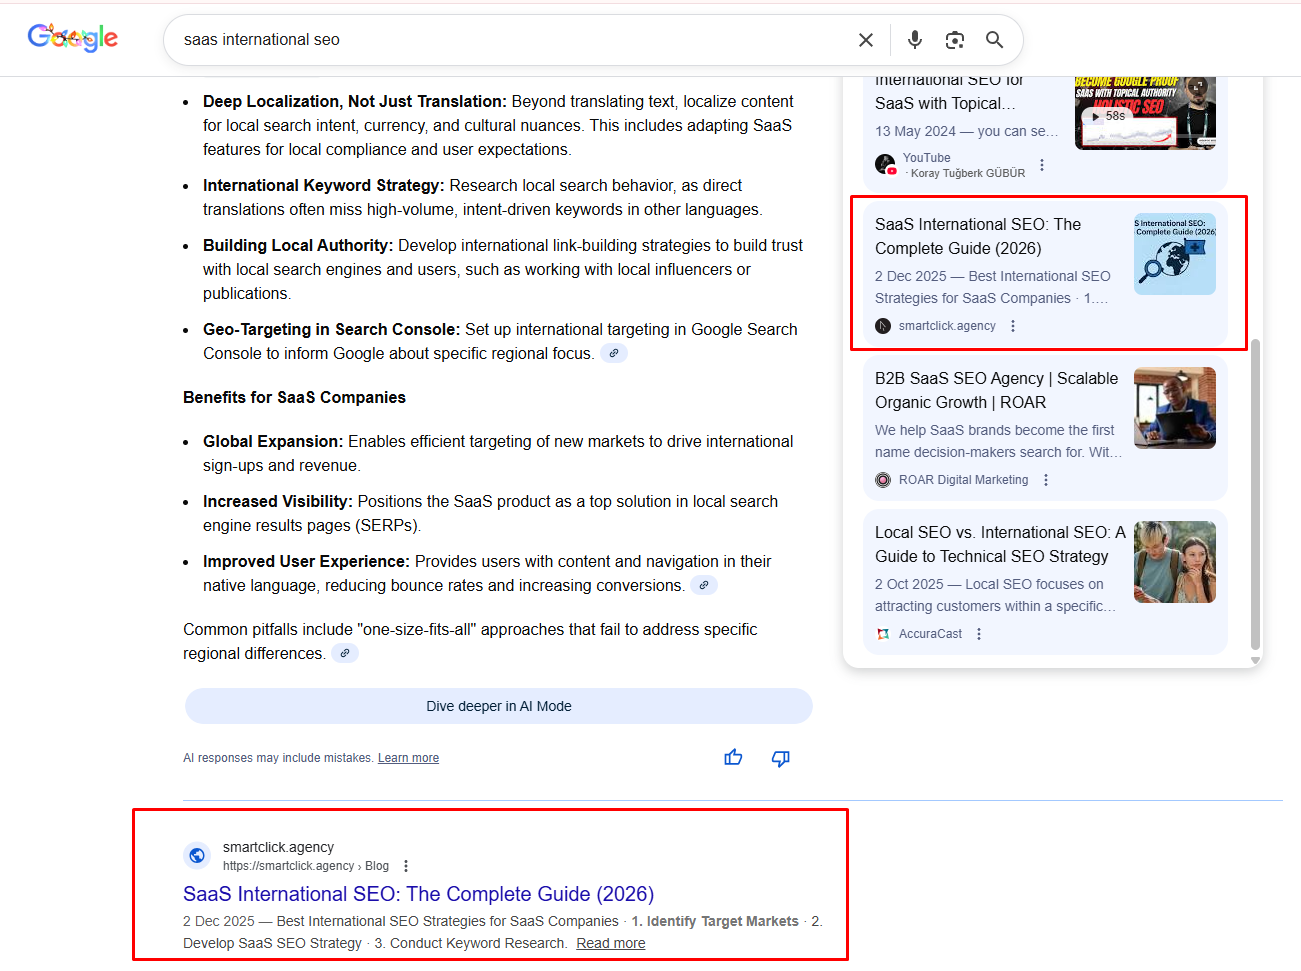
Task: Open SaaS International SEO Complete Guide result title
Action: 418,894
